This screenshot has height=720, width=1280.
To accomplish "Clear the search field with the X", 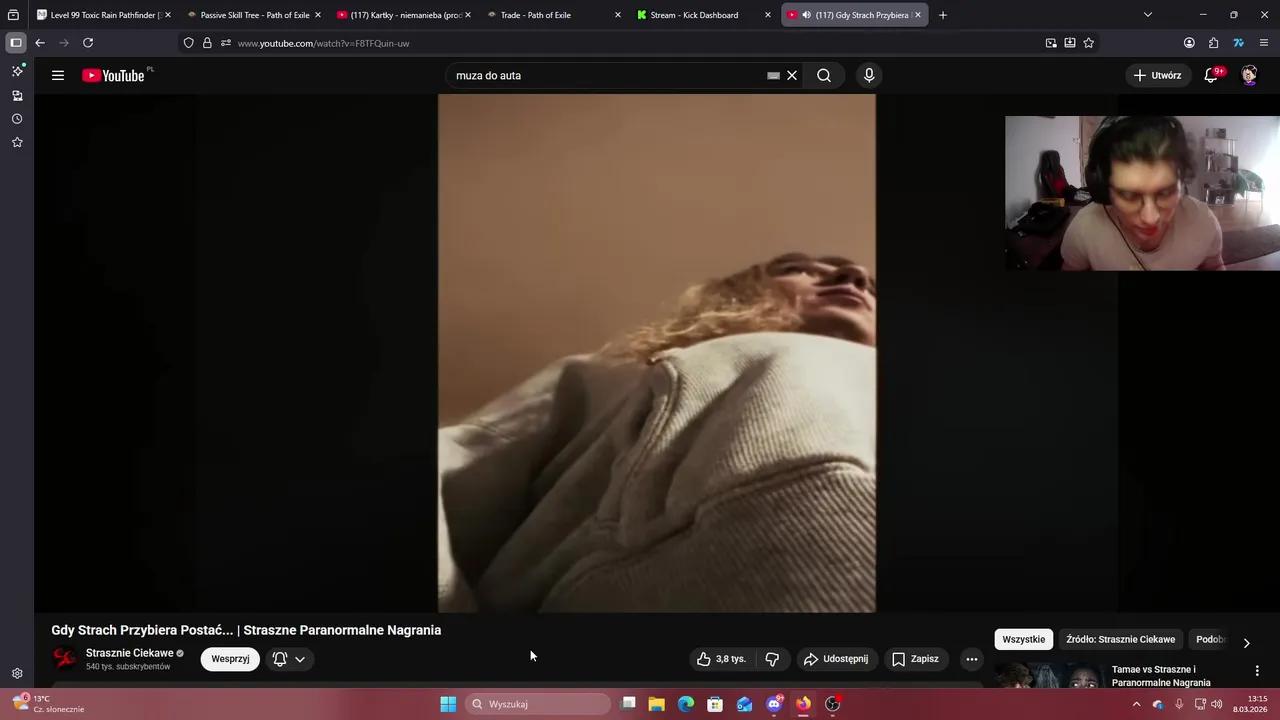I will 792,75.
